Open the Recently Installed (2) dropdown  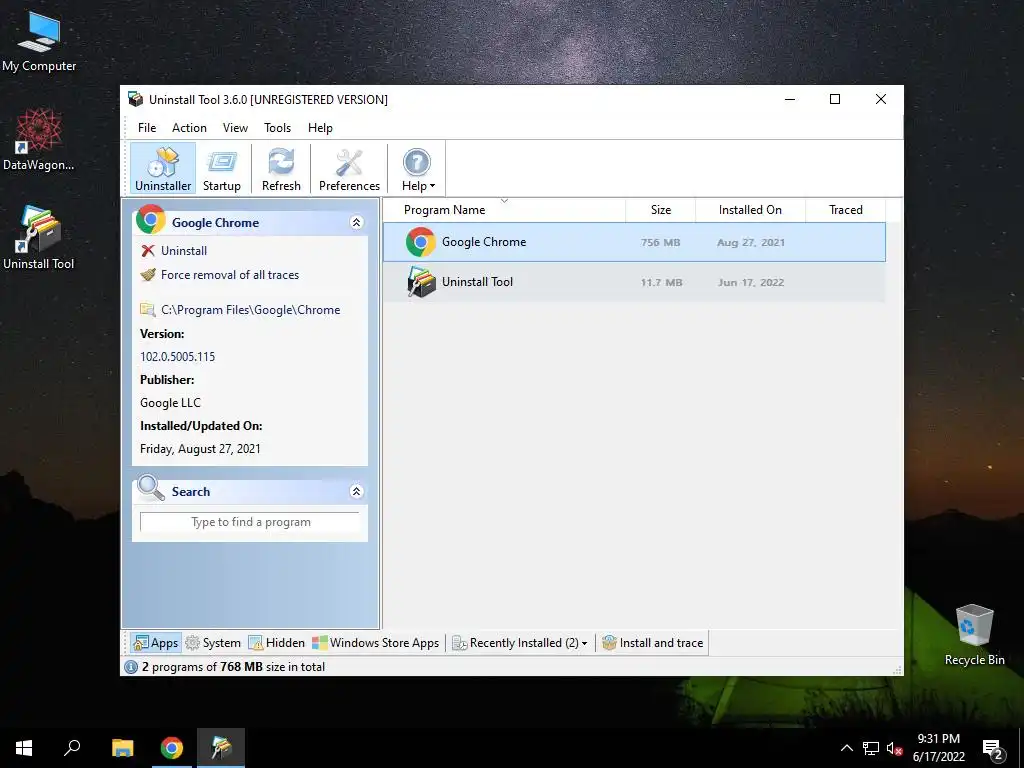pyautogui.click(x=520, y=643)
